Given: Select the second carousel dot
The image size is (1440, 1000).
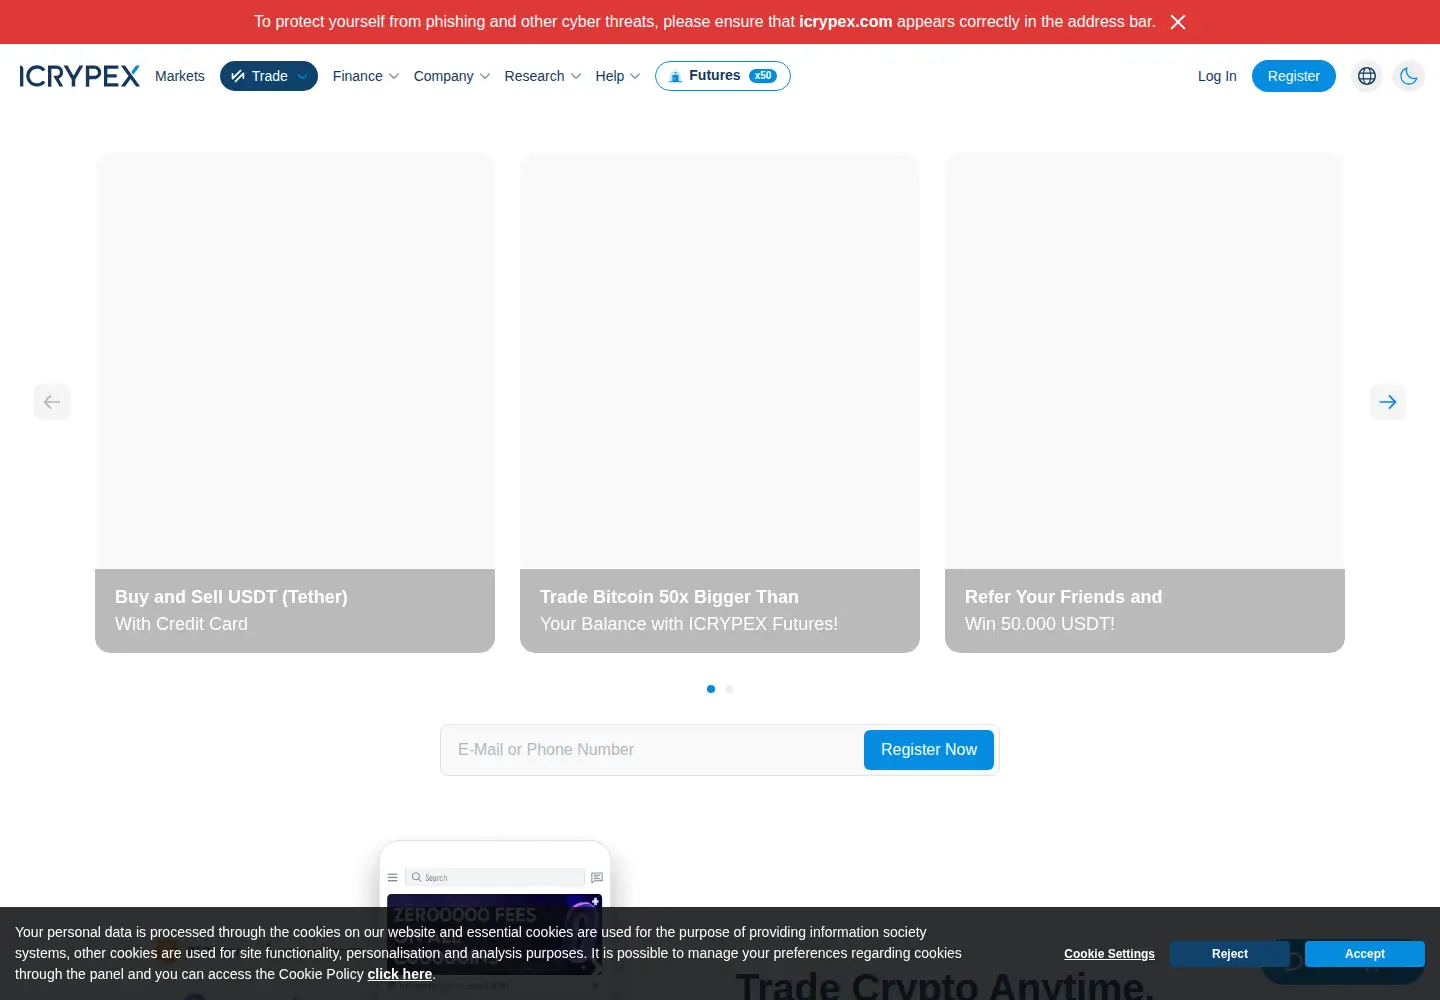Looking at the screenshot, I should (729, 689).
